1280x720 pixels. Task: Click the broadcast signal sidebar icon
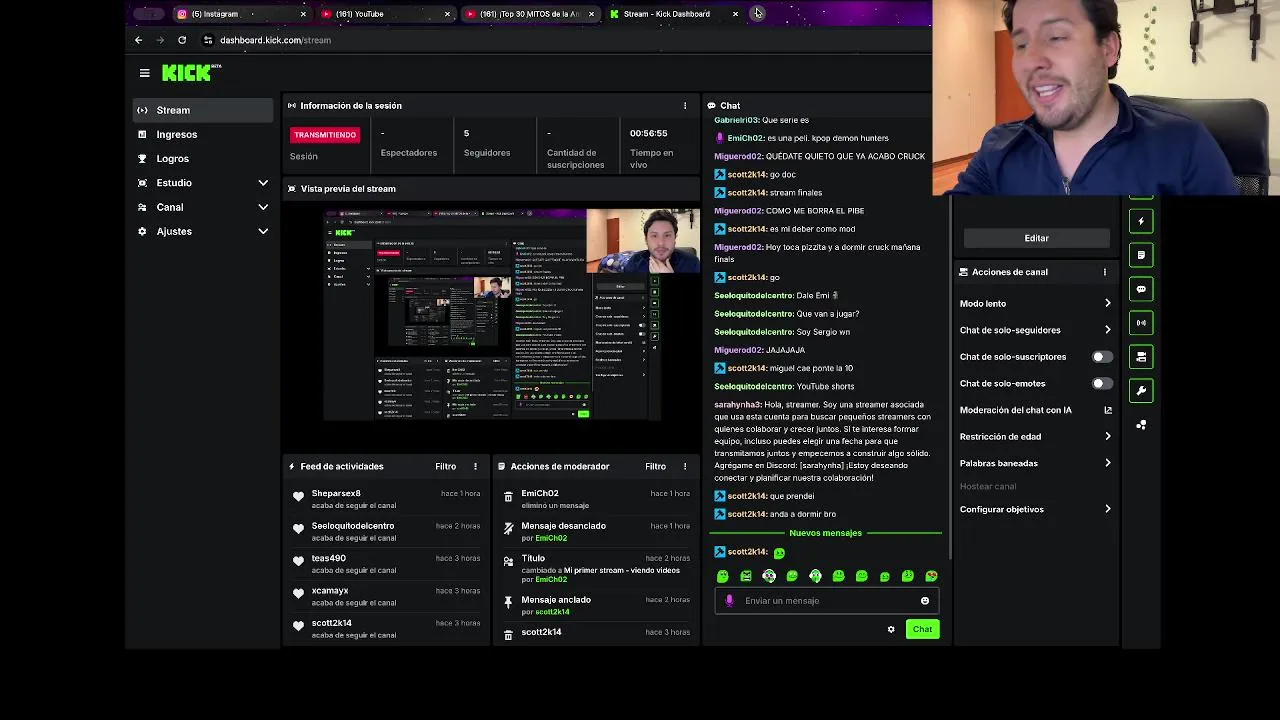[x=1141, y=323]
